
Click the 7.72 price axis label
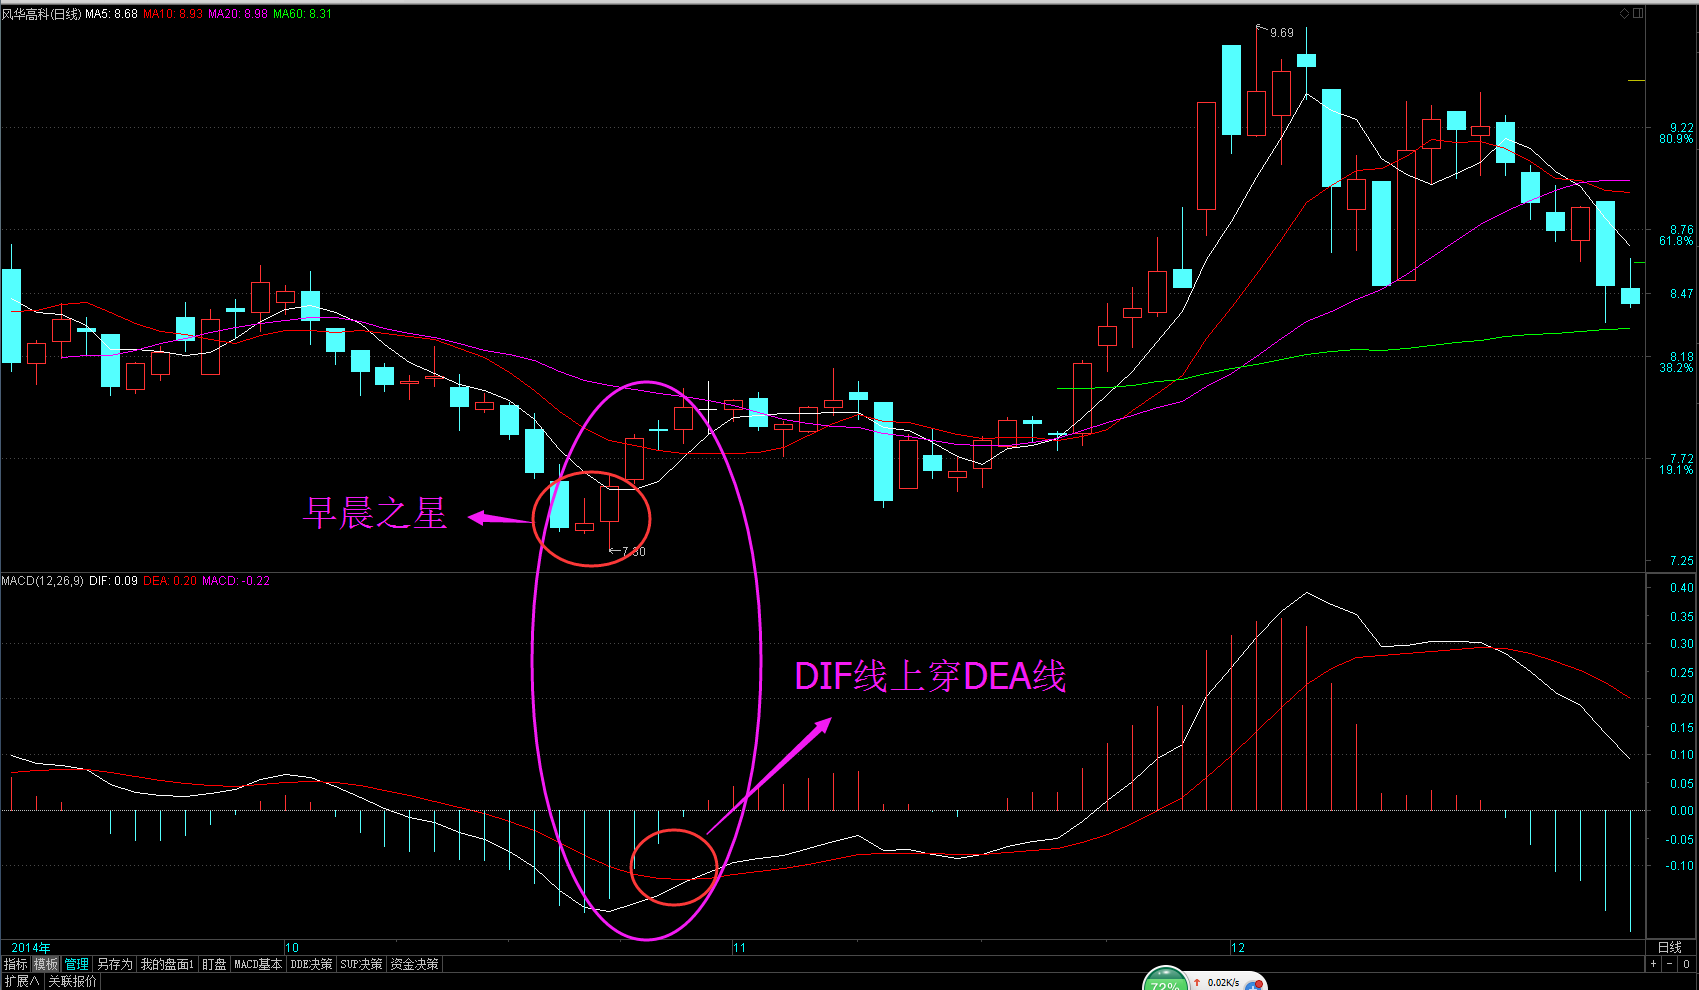tap(1682, 459)
